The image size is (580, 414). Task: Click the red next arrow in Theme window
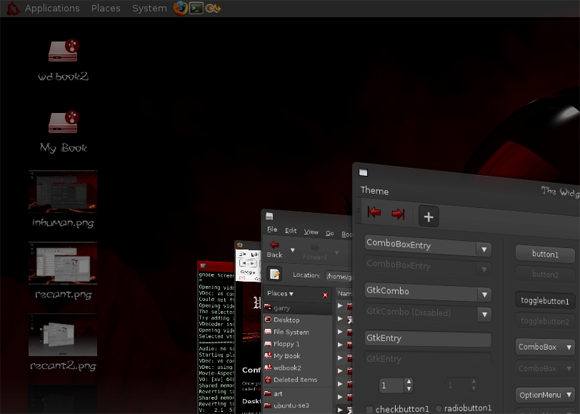398,214
